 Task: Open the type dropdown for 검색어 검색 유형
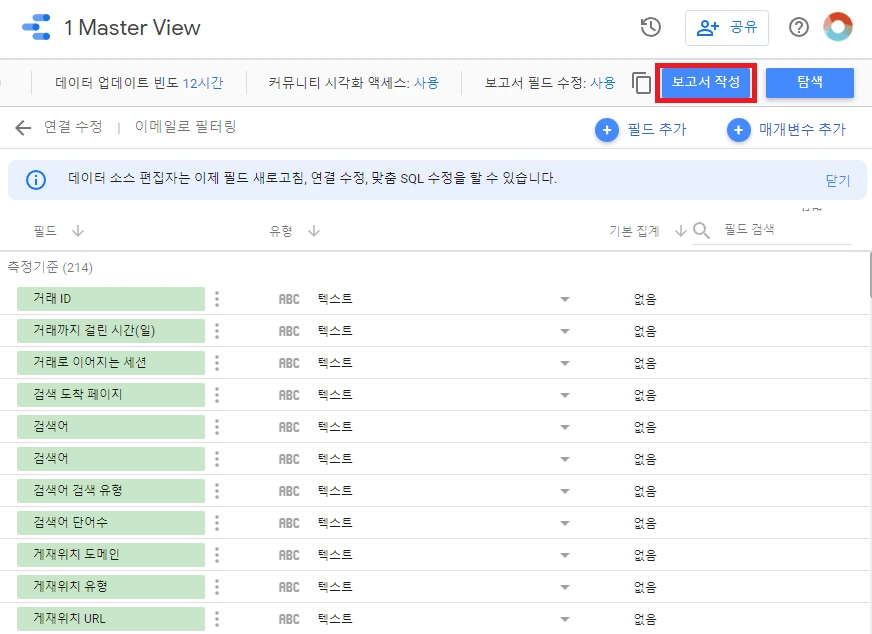pos(564,490)
